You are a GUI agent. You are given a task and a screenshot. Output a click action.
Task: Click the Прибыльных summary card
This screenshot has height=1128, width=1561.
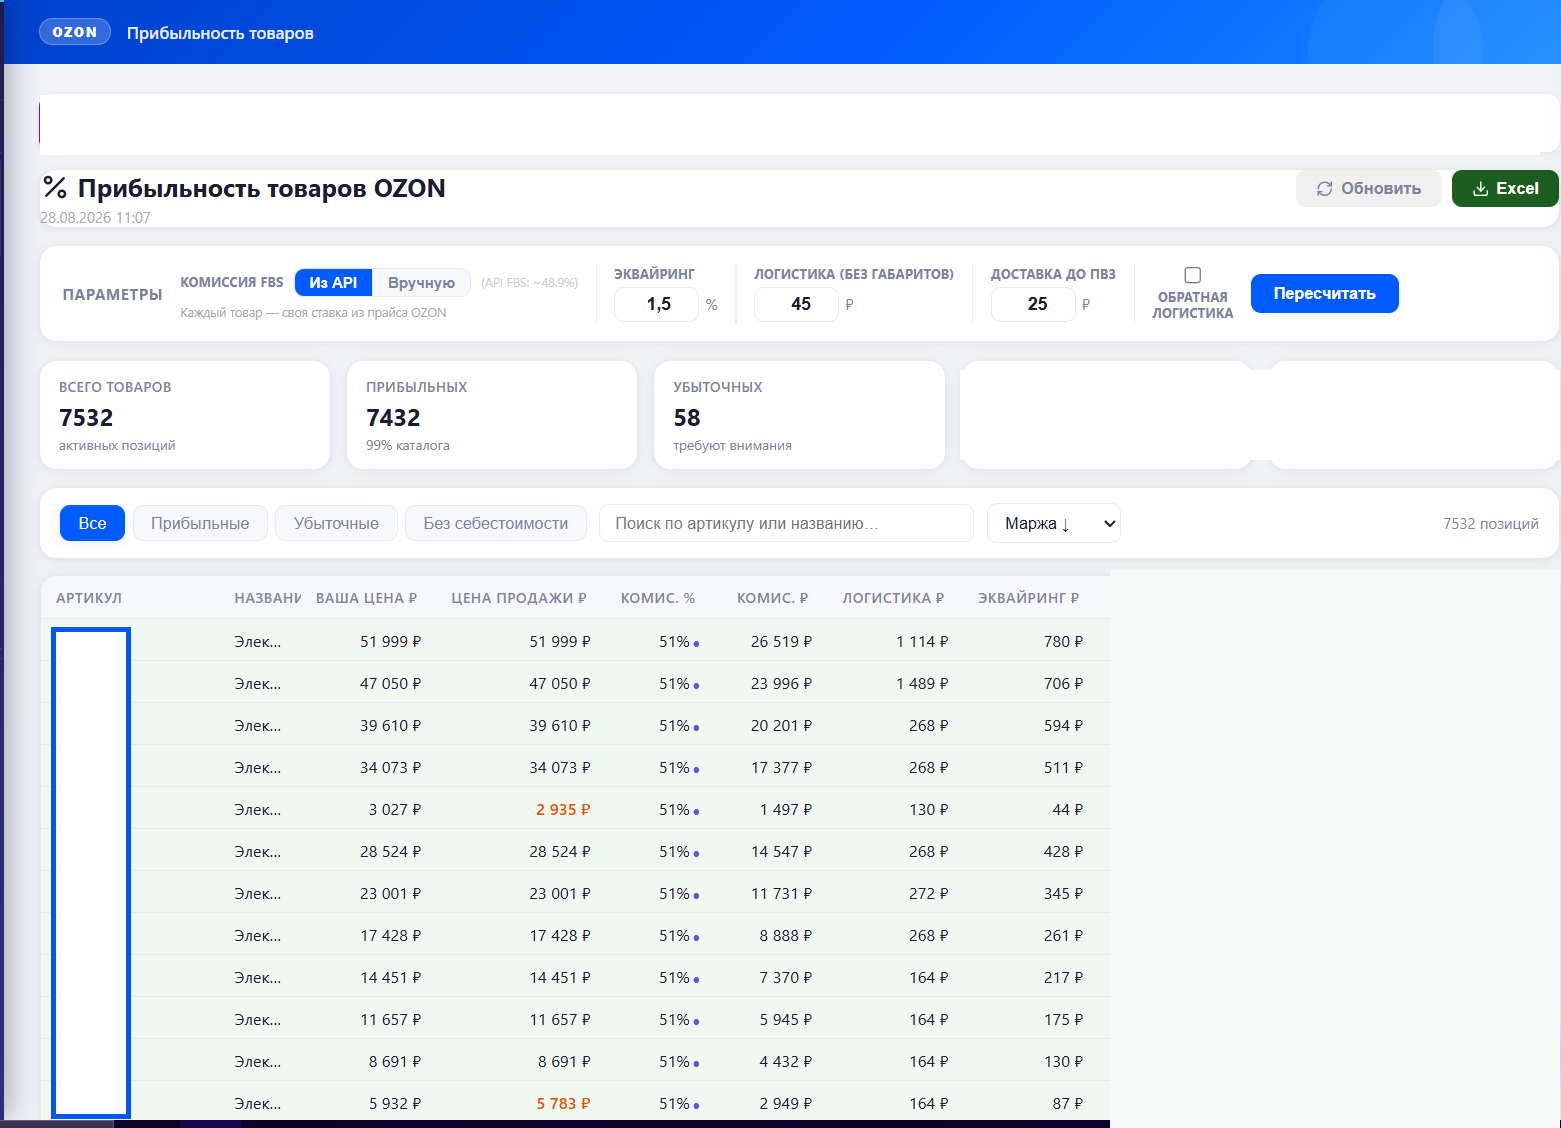pyautogui.click(x=492, y=415)
